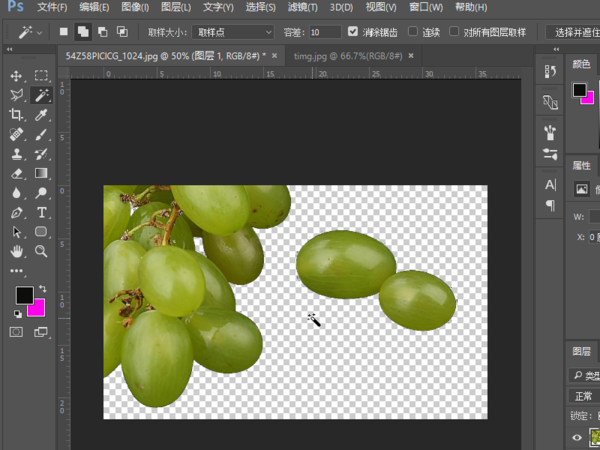Click the 容差 tolerance input field

click(325, 33)
